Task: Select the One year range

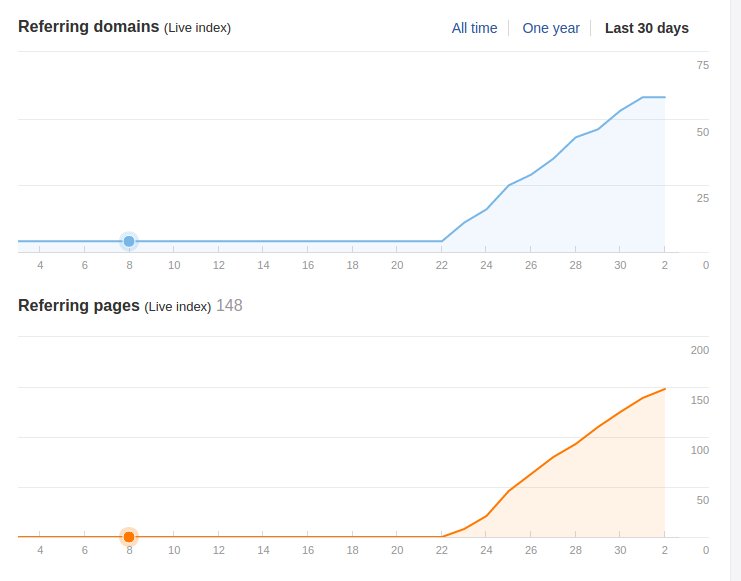Action: (551, 28)
